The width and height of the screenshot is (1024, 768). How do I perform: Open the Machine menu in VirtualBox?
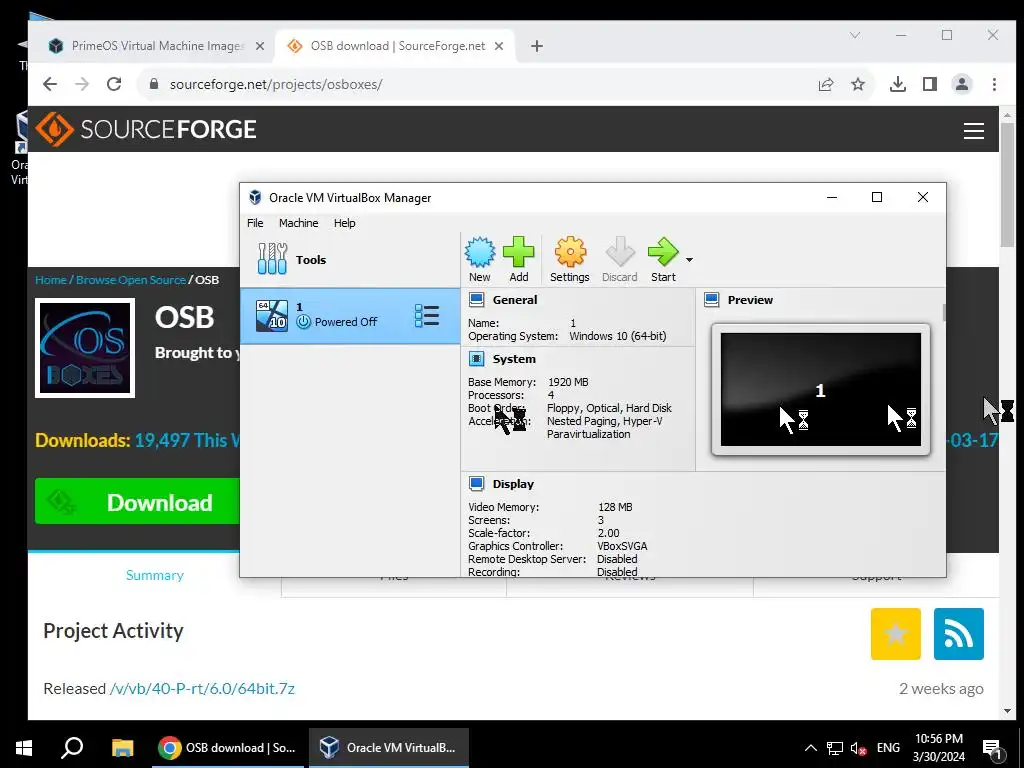coord(298,223)
